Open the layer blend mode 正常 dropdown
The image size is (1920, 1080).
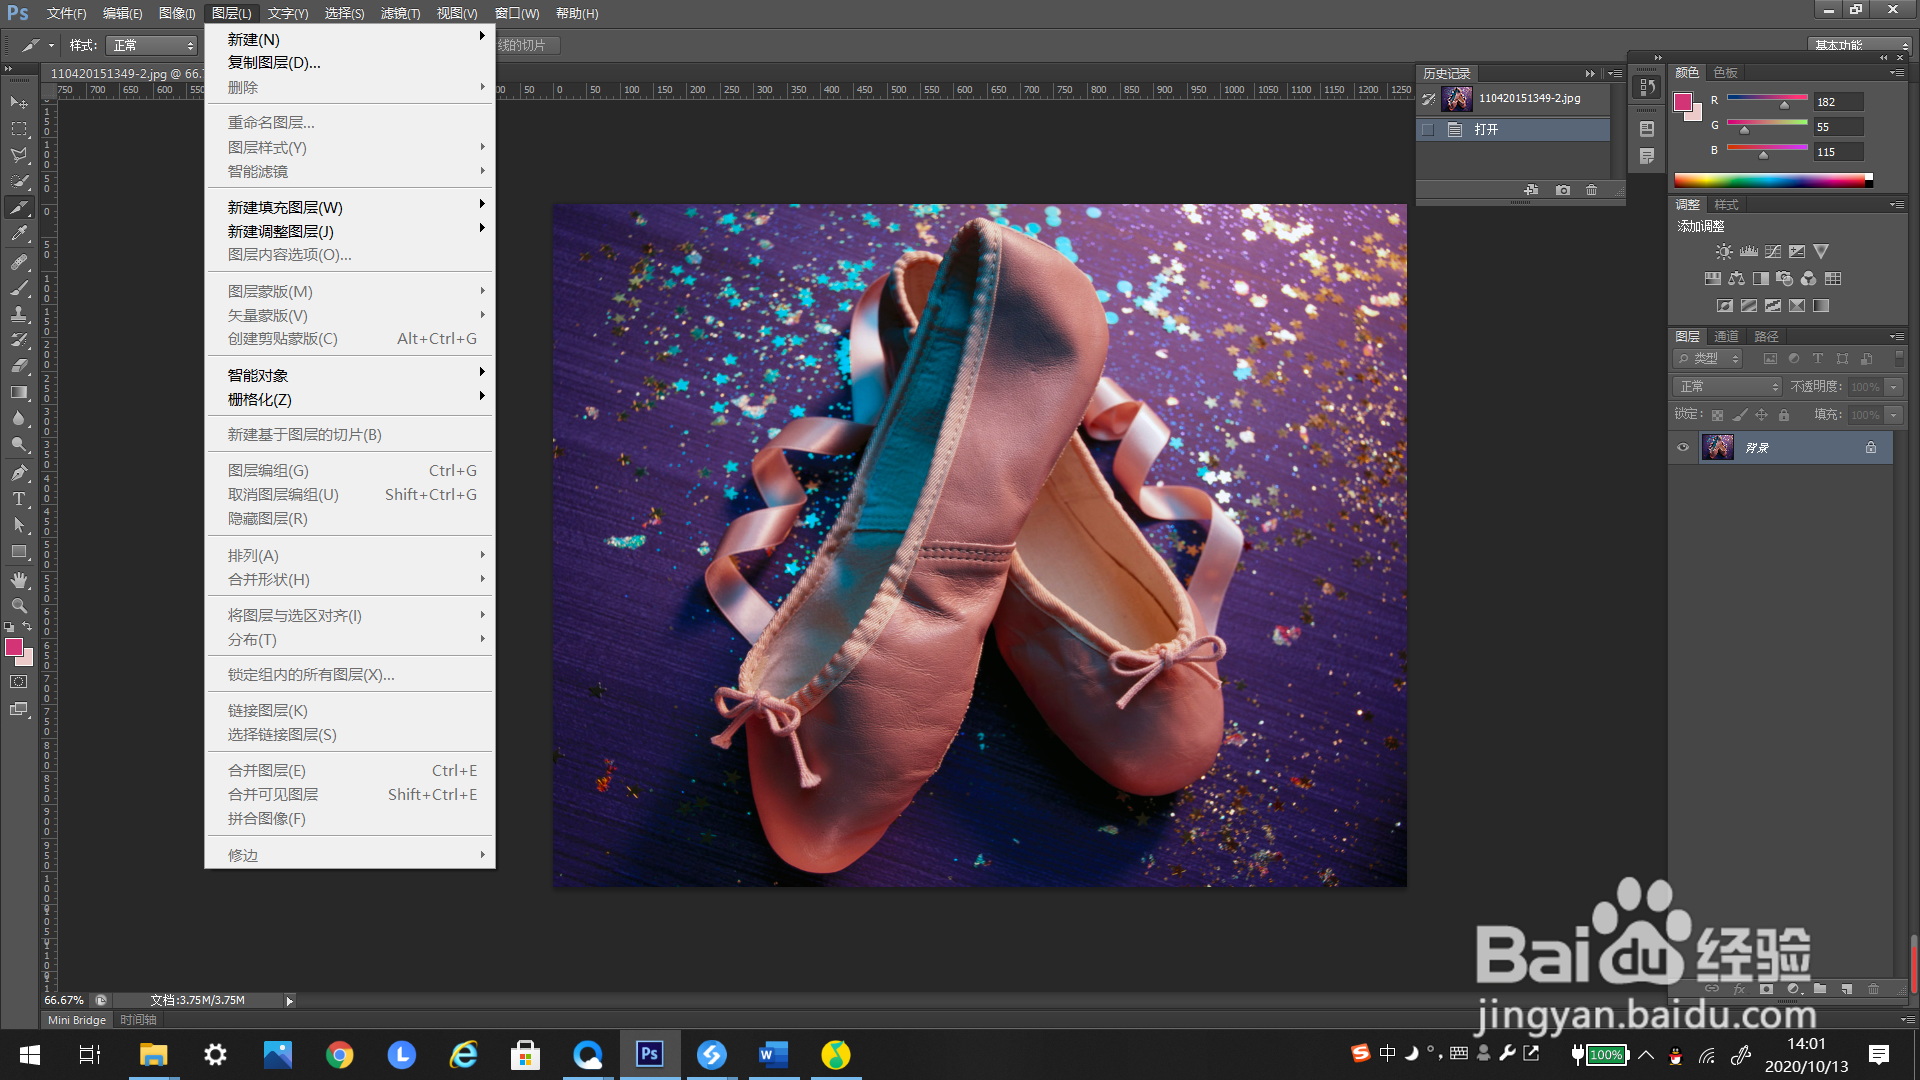(x=1728, y=387)
